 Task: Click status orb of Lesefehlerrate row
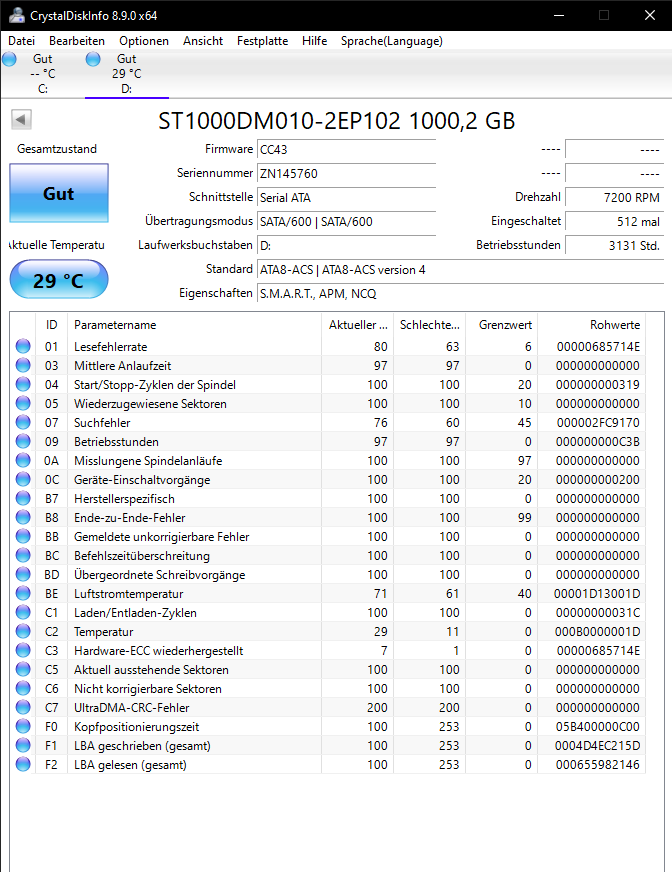[x=23, y=346]
